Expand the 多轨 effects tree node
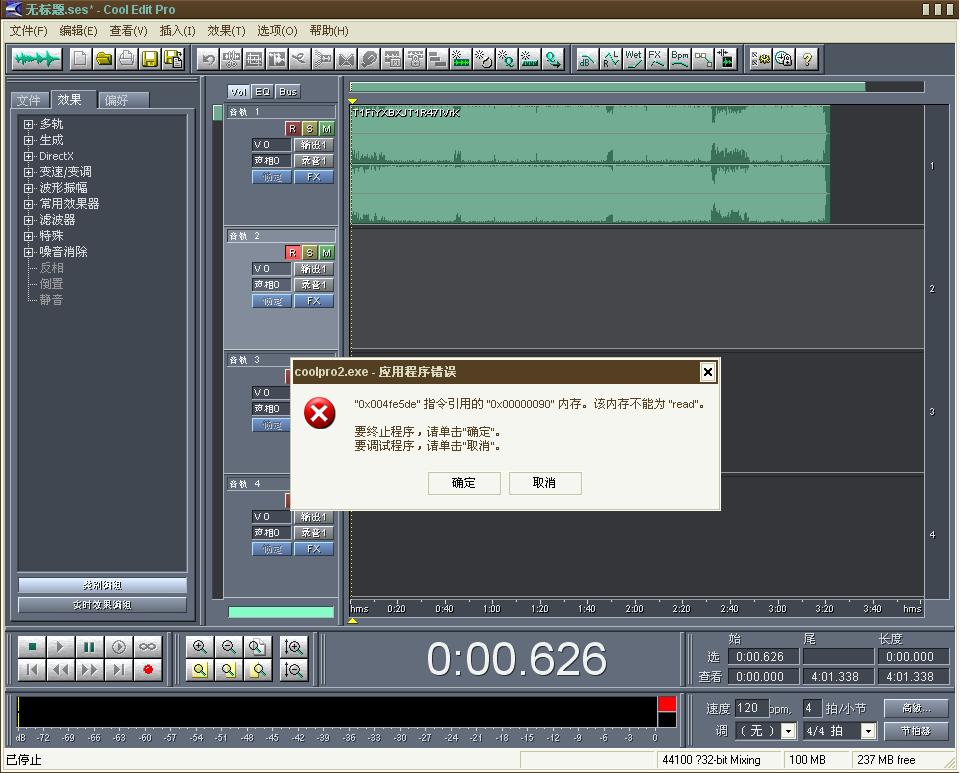This screenshot has width=960, height=773. pyautogui.click(x=28, y=124)
